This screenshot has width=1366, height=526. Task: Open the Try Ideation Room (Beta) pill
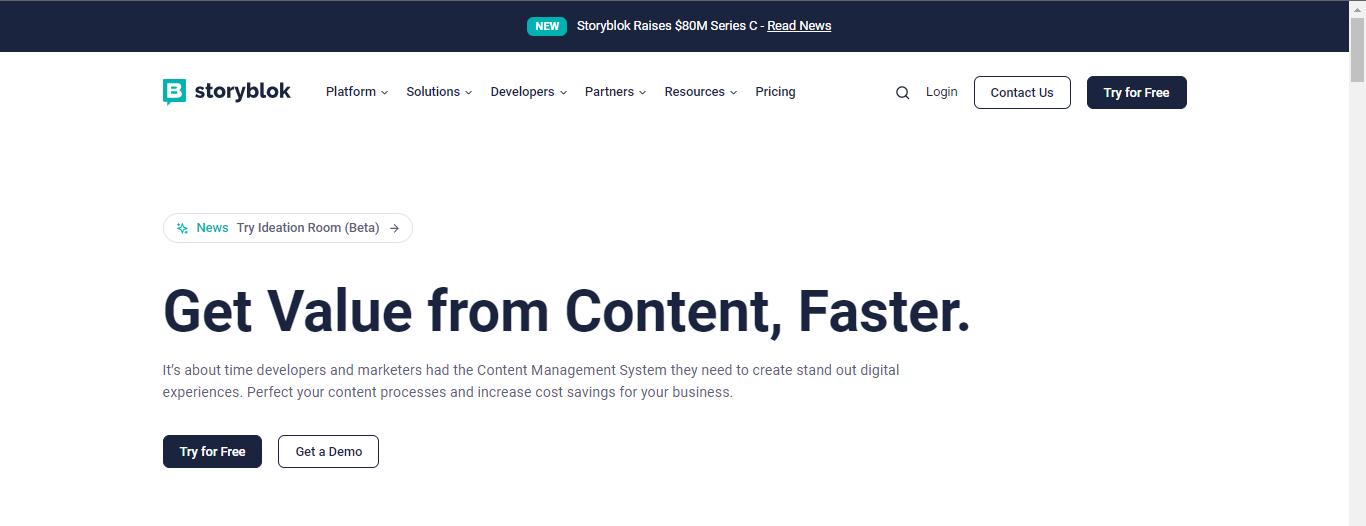coord(288,228)
